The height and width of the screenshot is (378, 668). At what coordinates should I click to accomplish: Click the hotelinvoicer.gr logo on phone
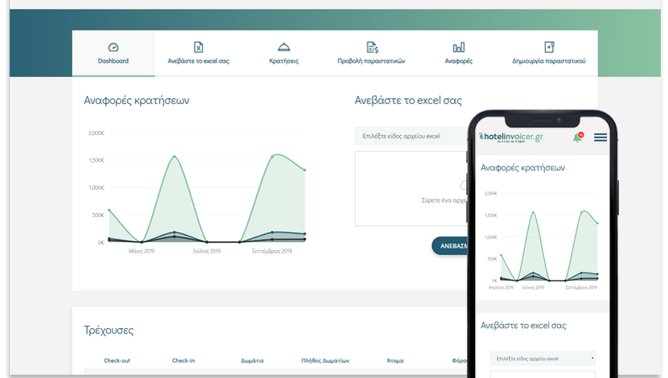511,137
